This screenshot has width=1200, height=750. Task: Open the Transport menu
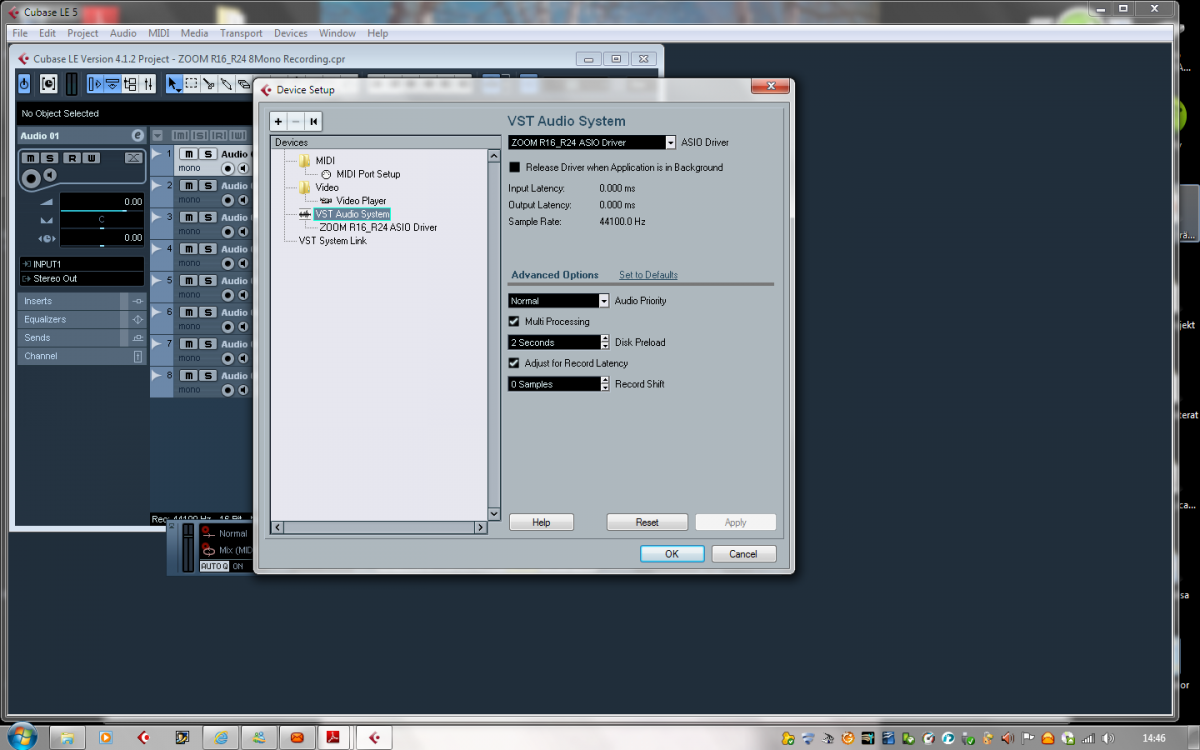point(241,33)
